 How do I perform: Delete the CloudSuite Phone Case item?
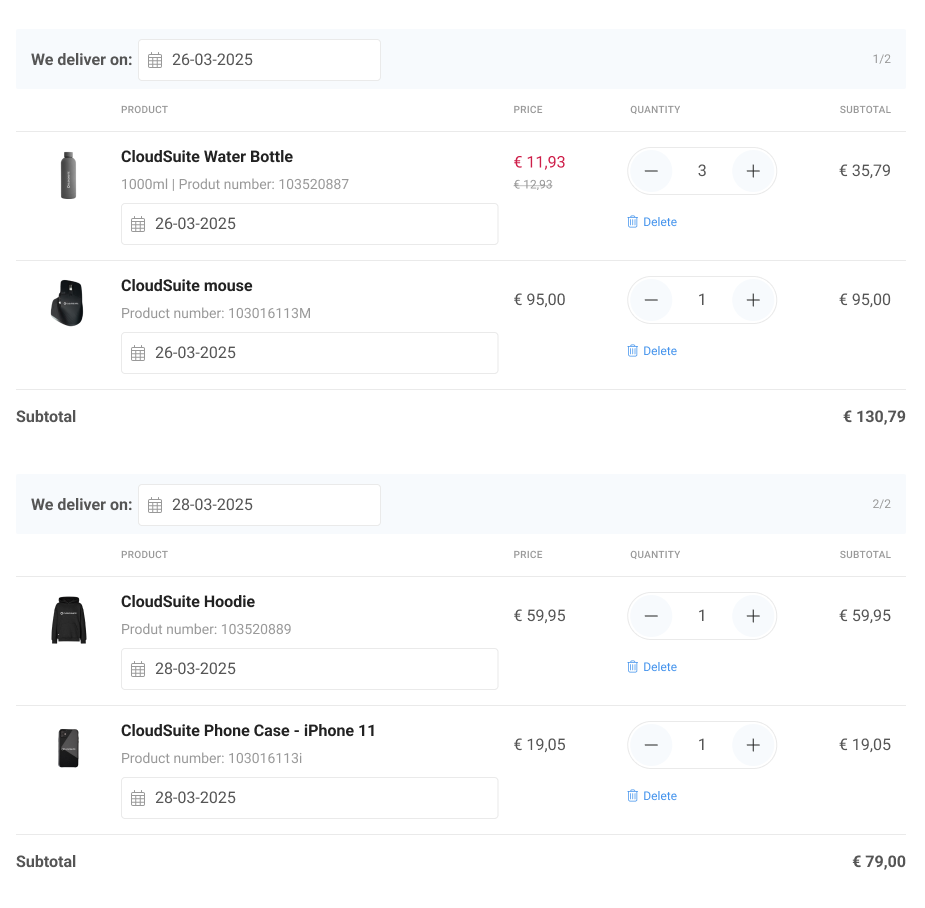coord(652,796)
